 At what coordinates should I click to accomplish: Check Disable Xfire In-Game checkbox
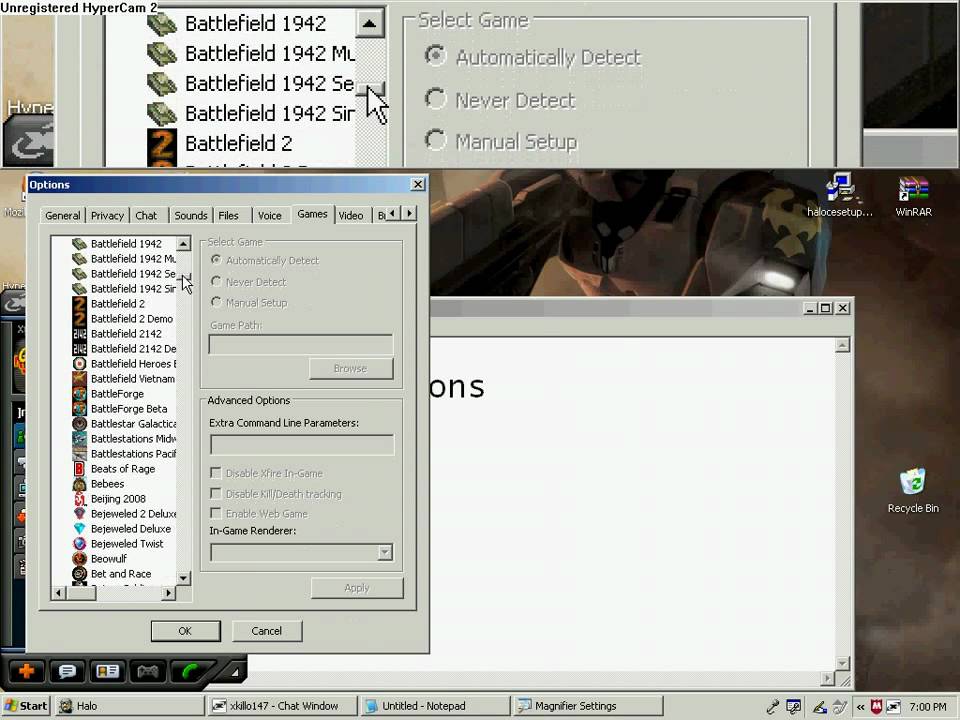(216, 473)
